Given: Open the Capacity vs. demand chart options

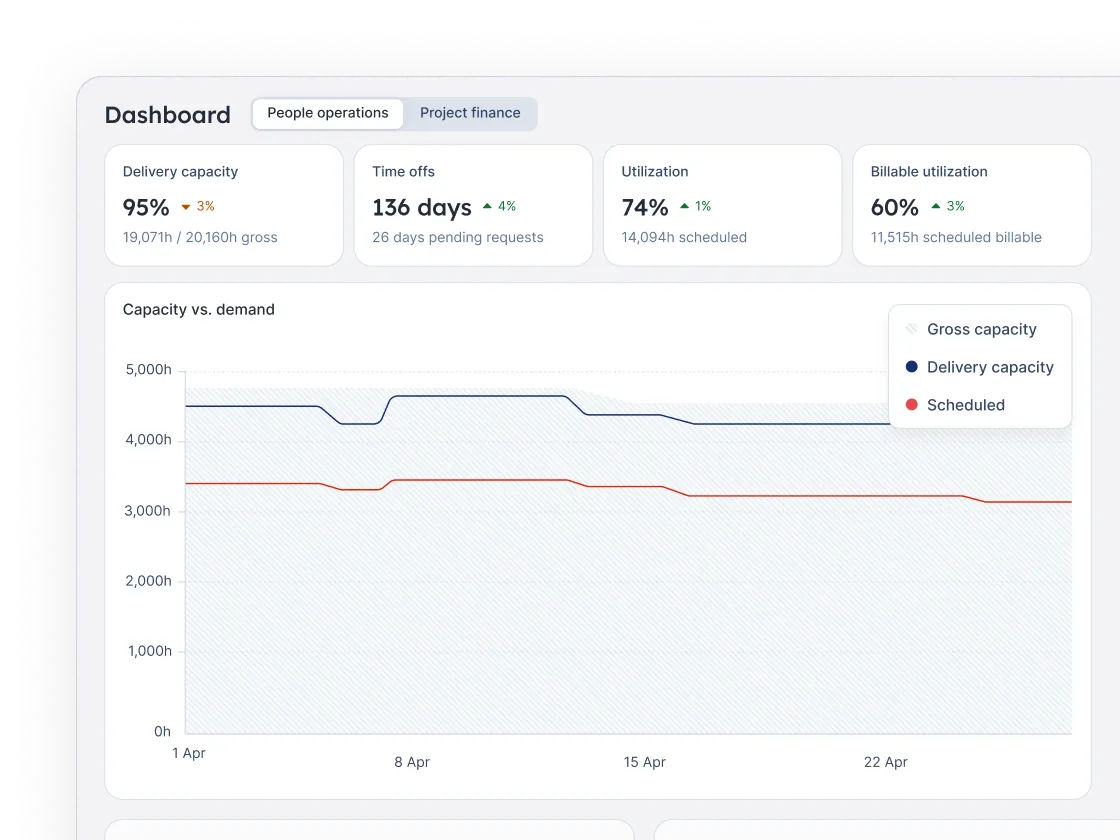Looking at the screenshot, I should pos(197,309).
